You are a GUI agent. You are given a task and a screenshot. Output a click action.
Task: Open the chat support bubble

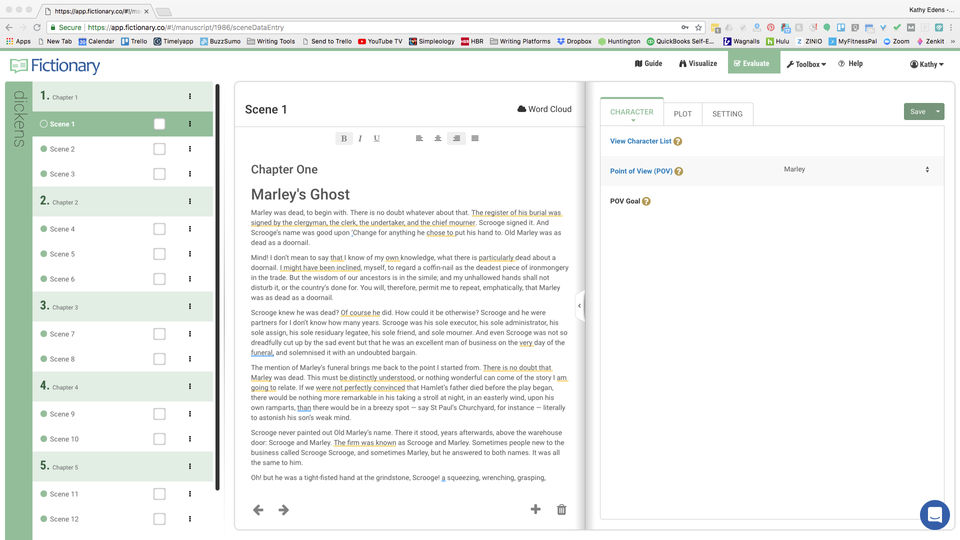[x=935, y=514]
